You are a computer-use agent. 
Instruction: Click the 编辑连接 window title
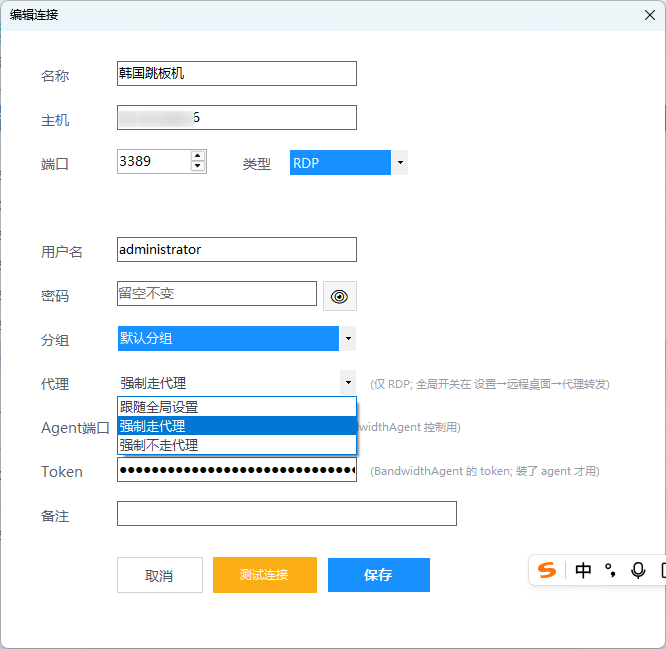(x=34, y=15)
